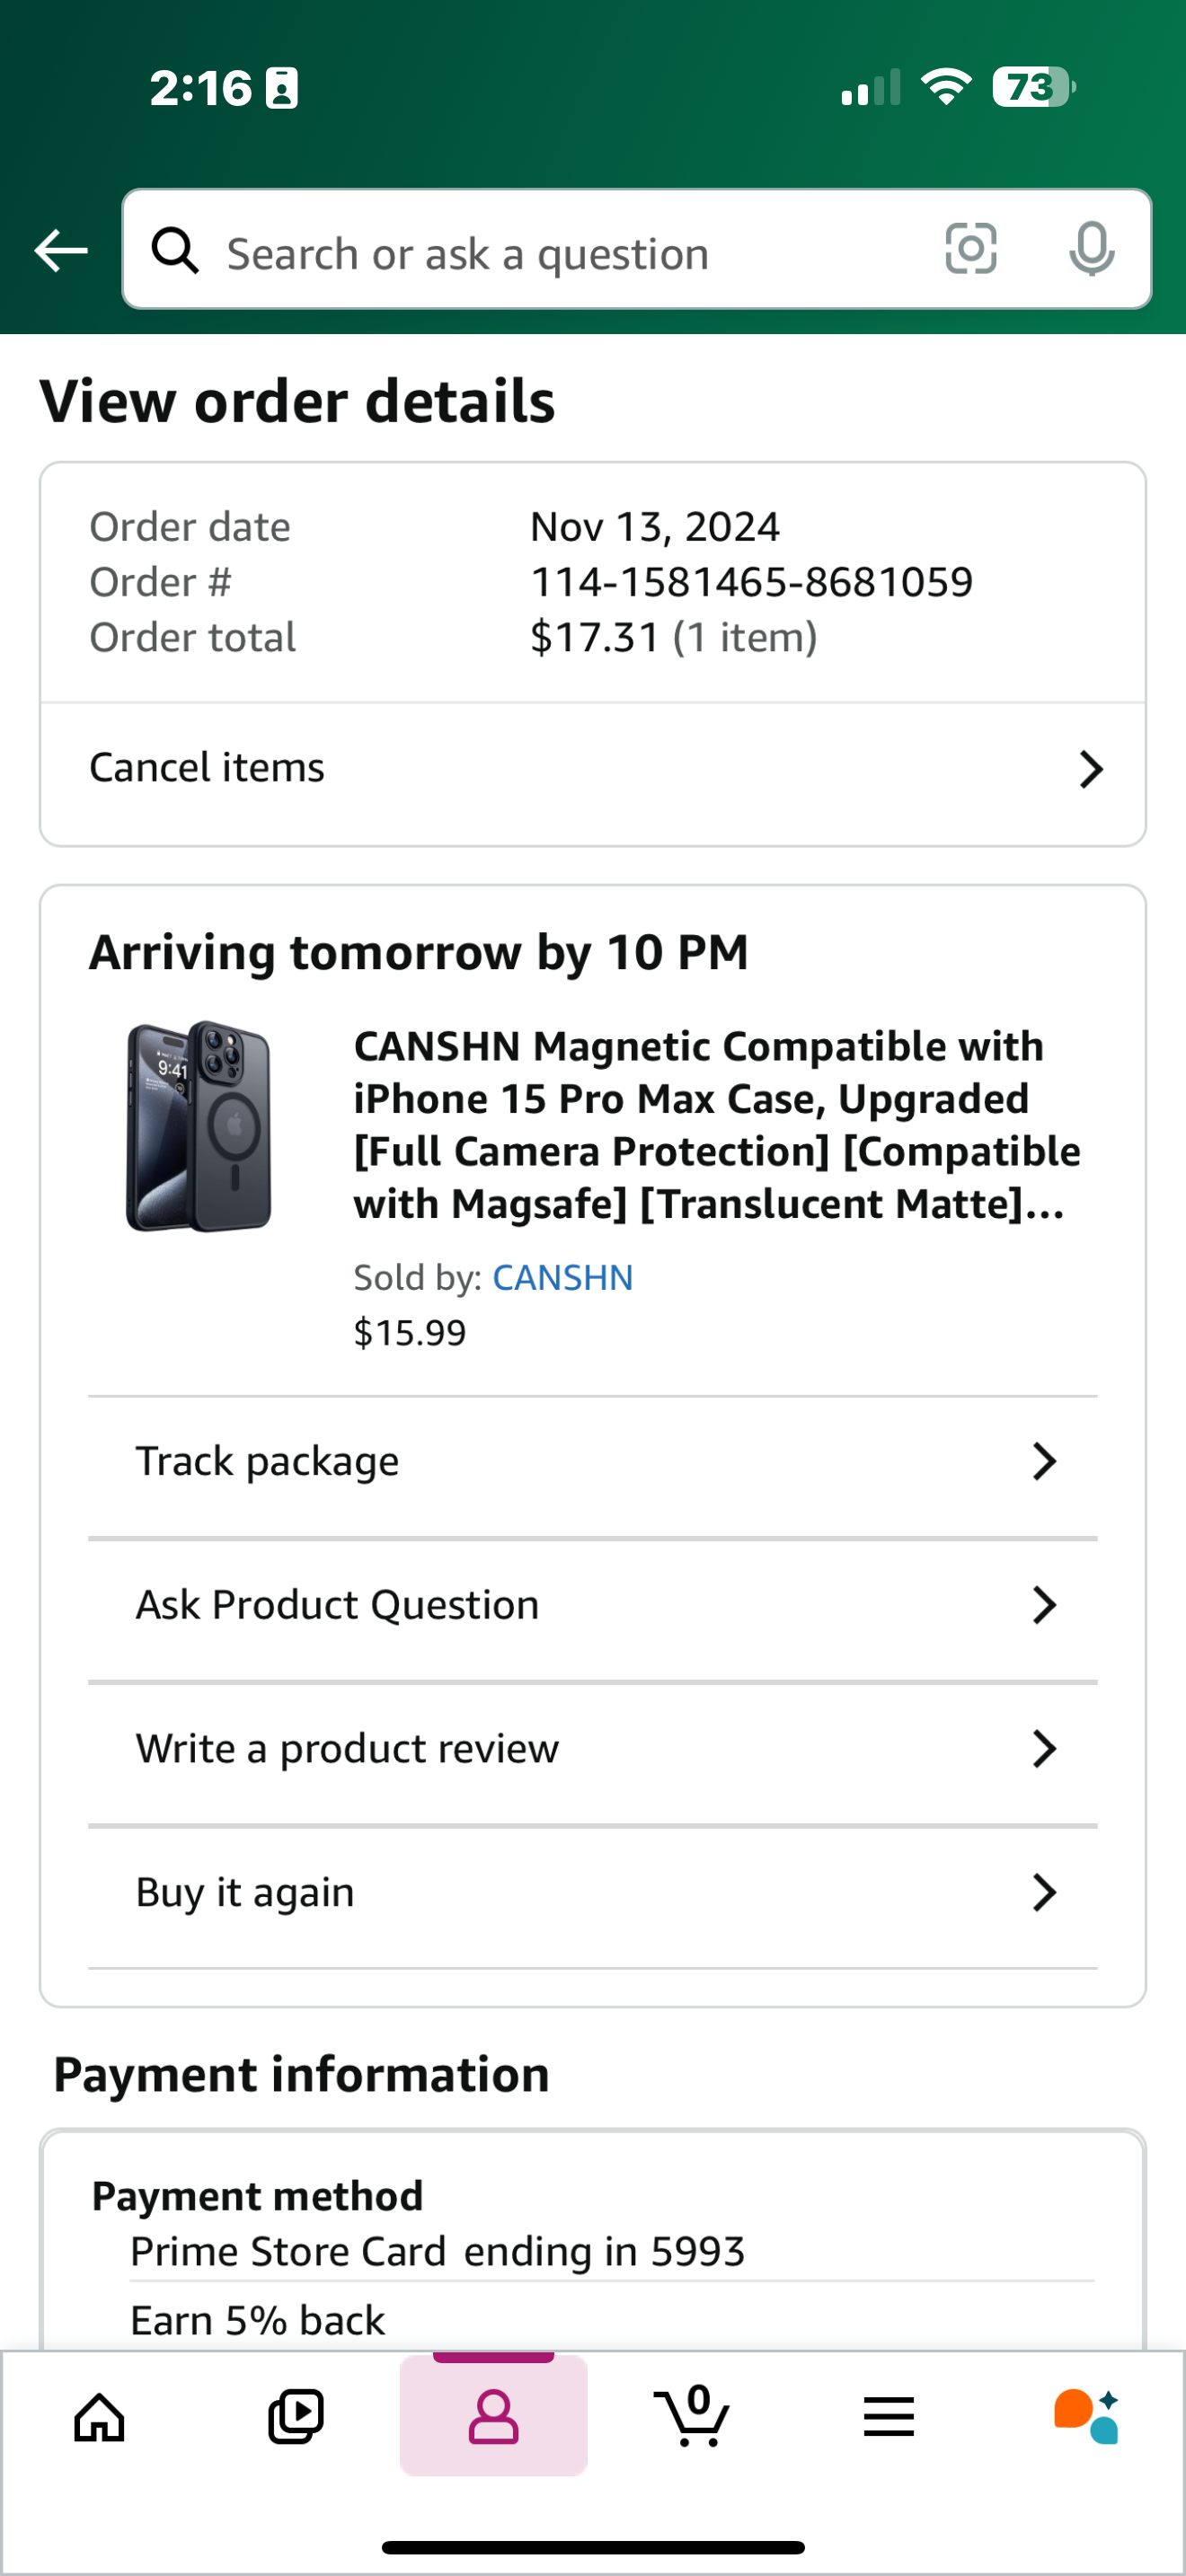1186x2576 pixels.
Task: Focus the search input field
Action: [x=560, y=254]
